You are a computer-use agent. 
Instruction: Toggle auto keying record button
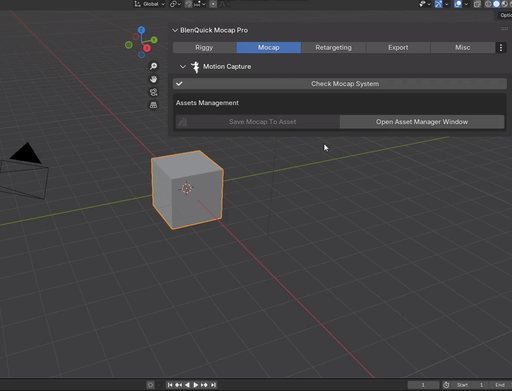tap(150, 385)
